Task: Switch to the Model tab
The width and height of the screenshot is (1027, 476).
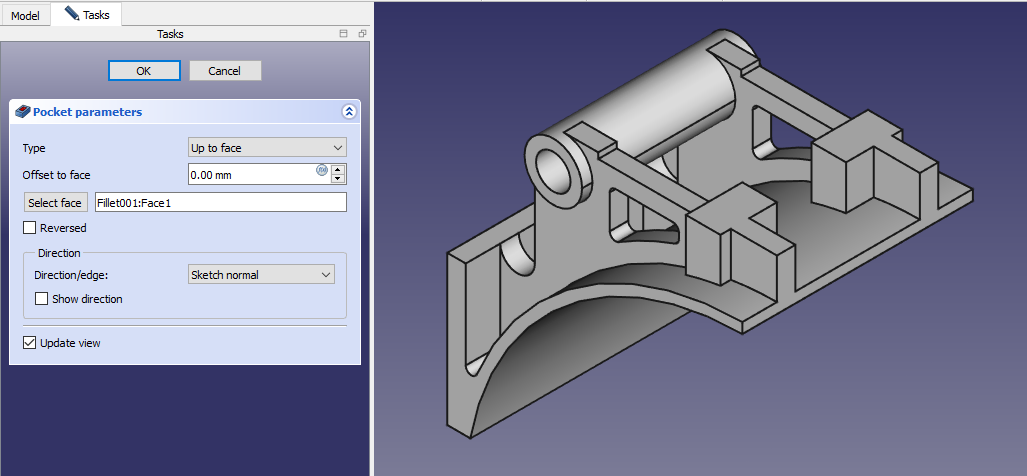Action: pyautogui.click(x=25, y=16)
